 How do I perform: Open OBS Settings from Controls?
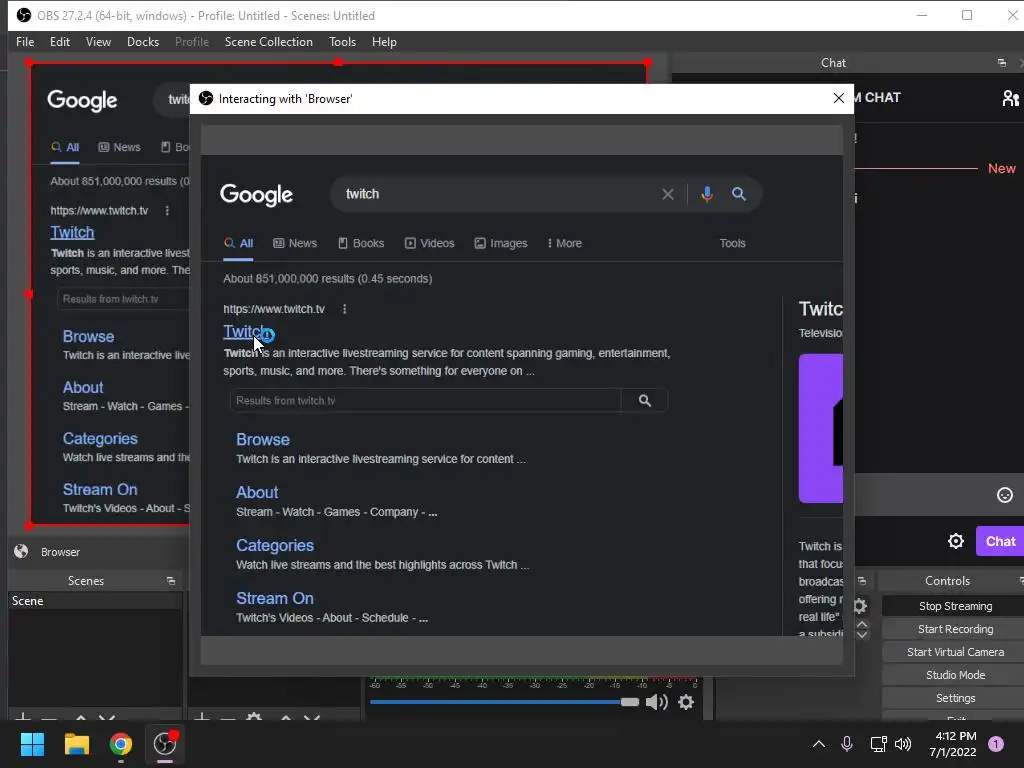pos(955,698)
